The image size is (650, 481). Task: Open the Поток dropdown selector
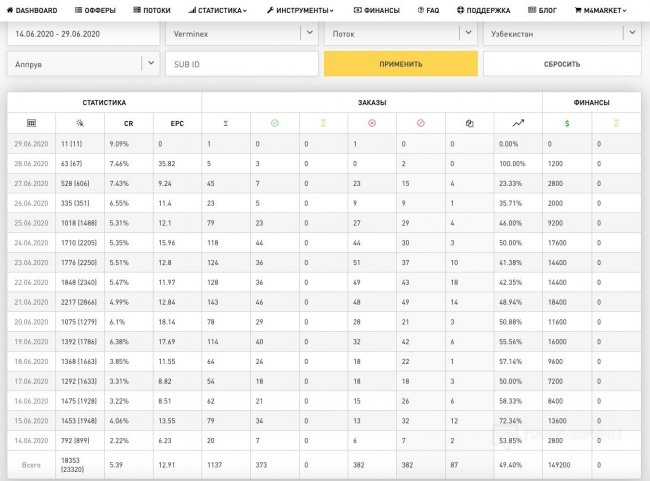(x=466, y=32)
